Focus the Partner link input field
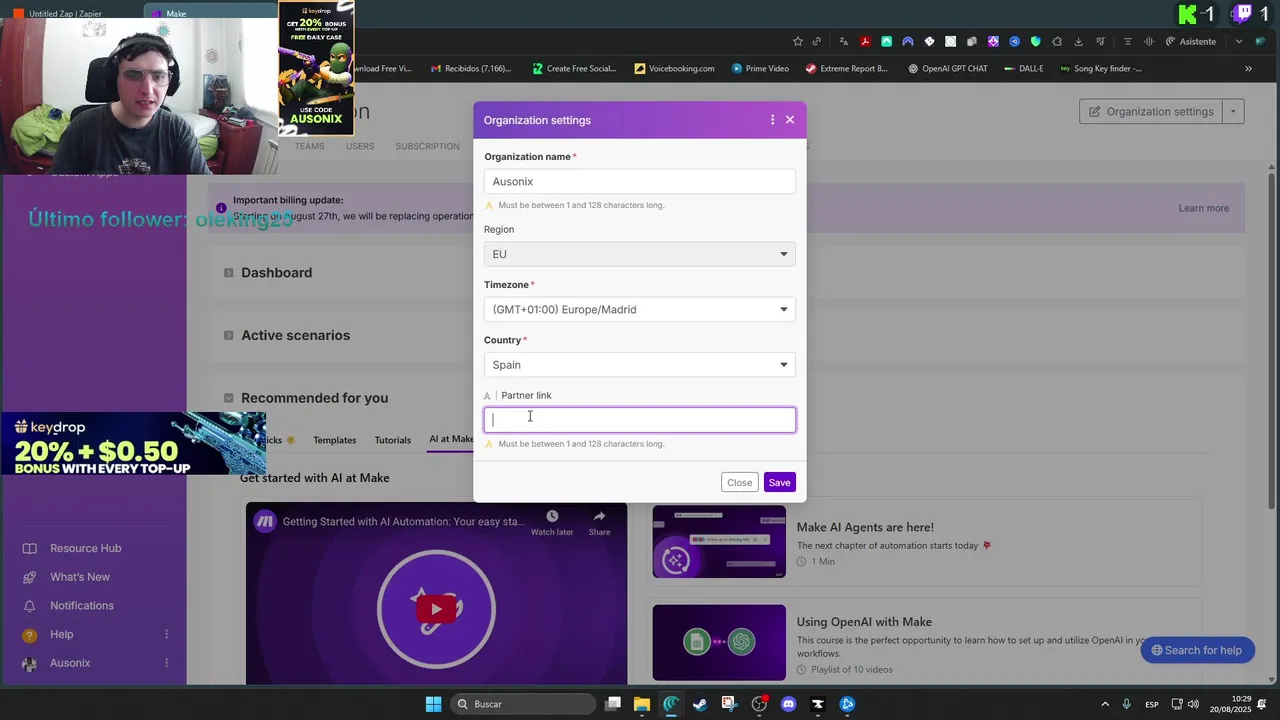1280x720 pixels. coord(640,420)
